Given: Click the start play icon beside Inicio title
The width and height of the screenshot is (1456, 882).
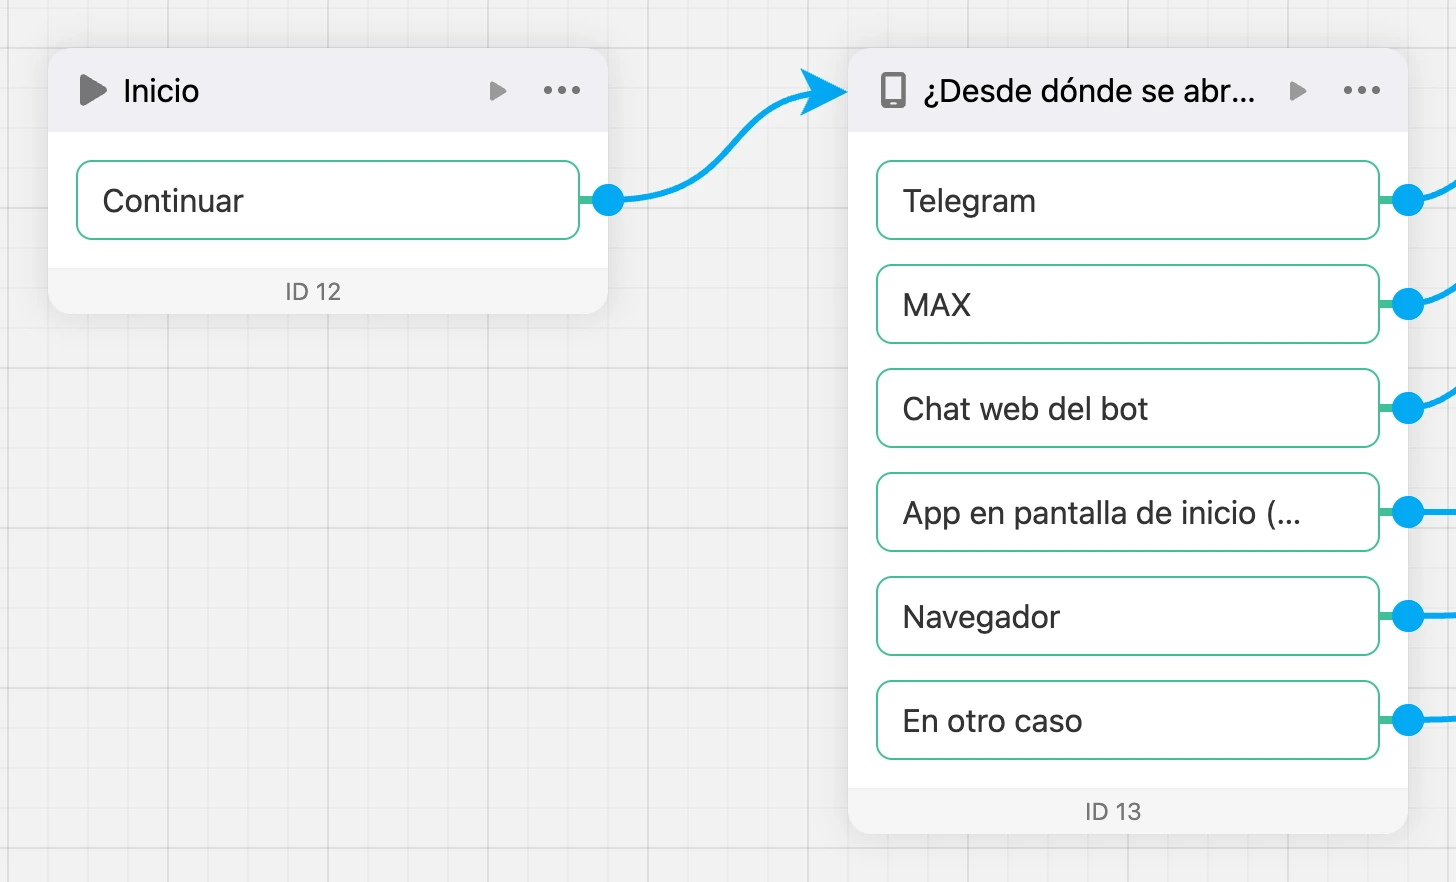Looking at the screenshot, I should point(93,90).
